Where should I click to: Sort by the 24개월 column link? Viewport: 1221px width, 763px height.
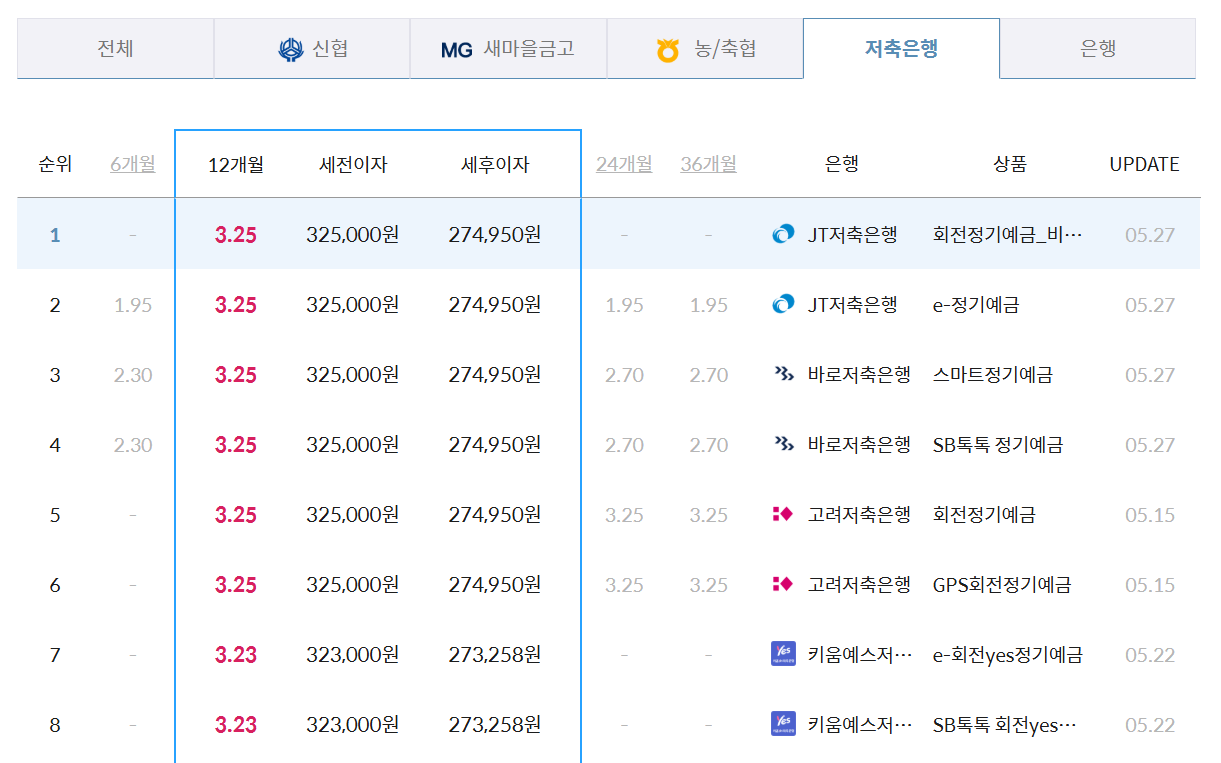(x=624, y=164)
